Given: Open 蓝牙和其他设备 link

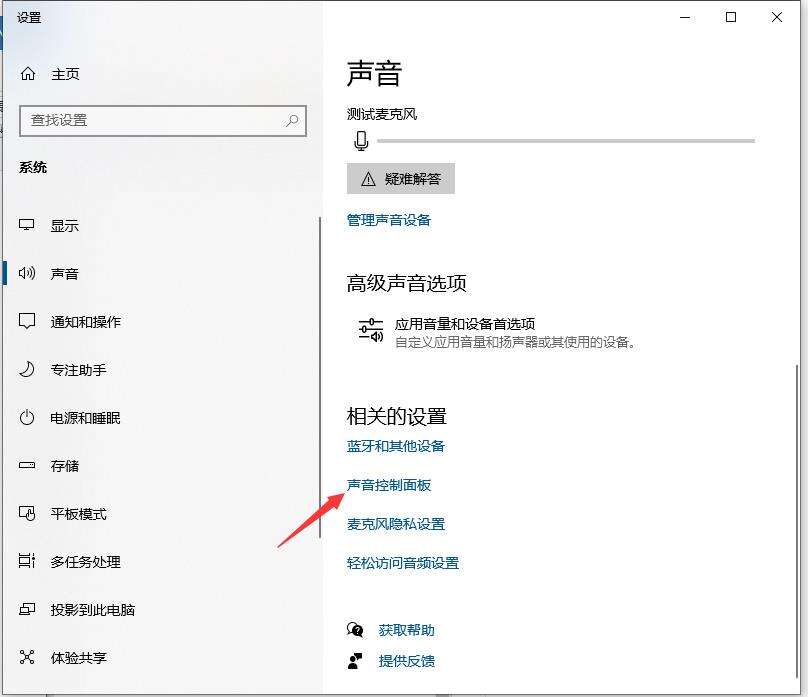Looking at the screenshot, I should [396, 446].
